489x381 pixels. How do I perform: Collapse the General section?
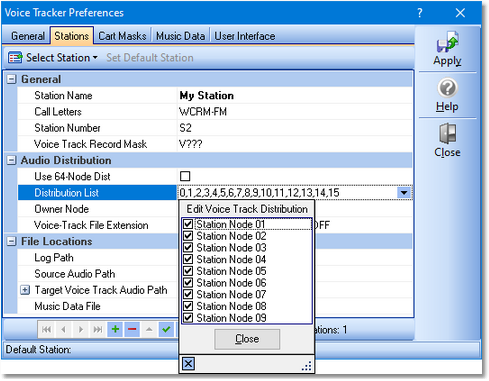tap(11, 79)
